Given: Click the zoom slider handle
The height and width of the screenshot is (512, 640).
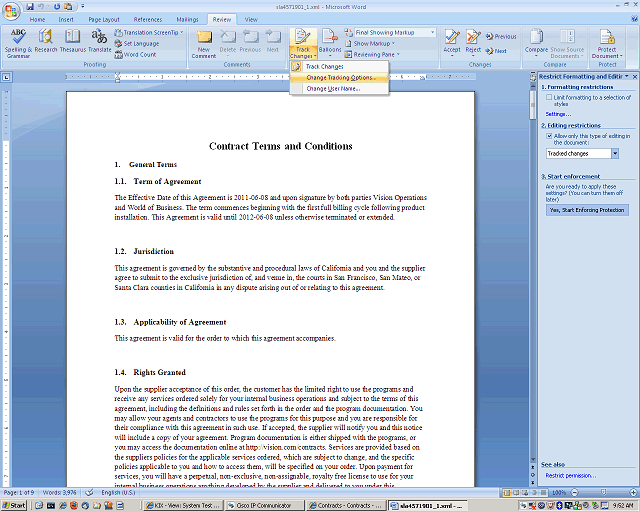Looking at the screenshot, I should pos(604,492).
